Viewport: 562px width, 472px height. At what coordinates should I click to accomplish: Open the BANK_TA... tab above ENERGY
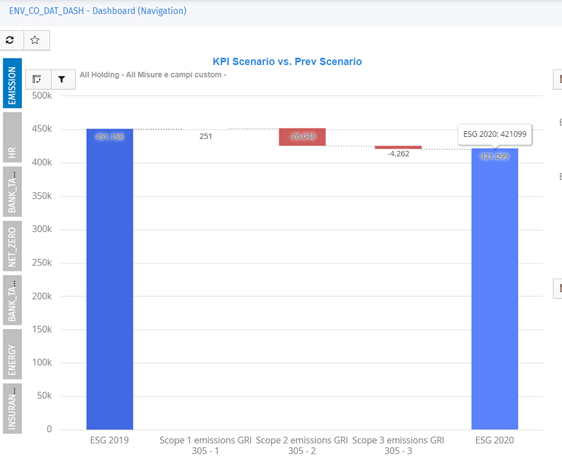coord(12,300)
